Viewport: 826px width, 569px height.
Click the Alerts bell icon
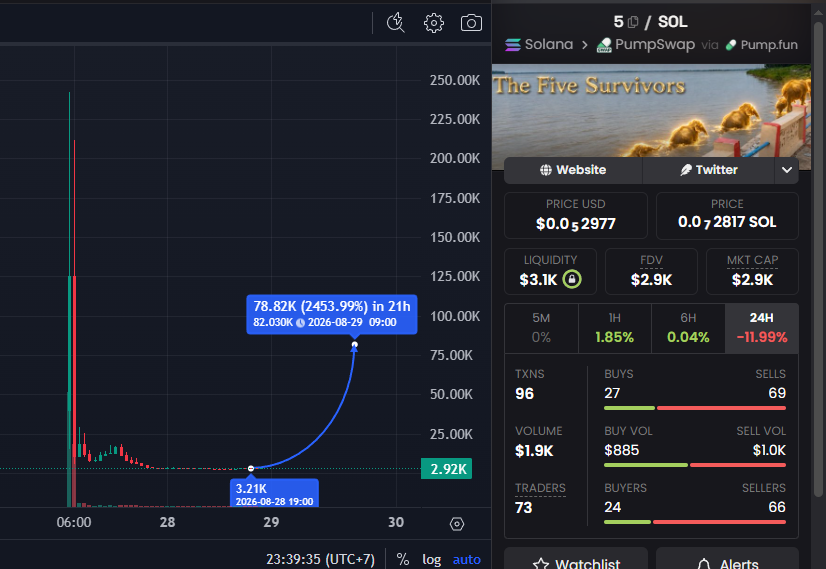[x=704, y=564]
